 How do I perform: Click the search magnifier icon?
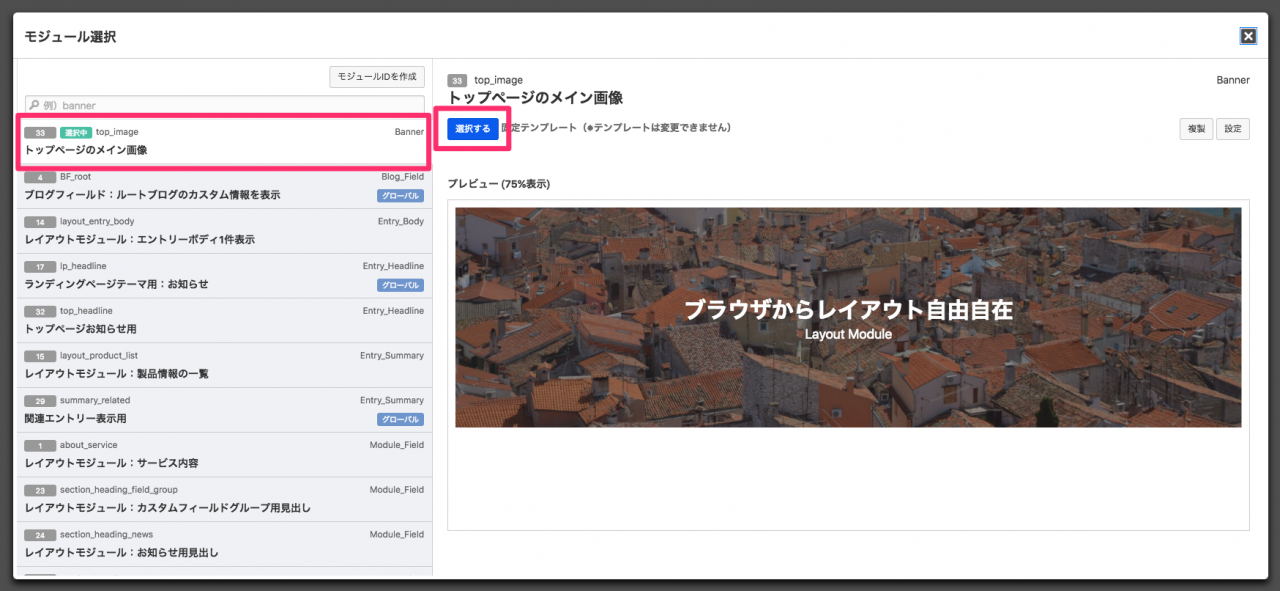click(34, 105)
